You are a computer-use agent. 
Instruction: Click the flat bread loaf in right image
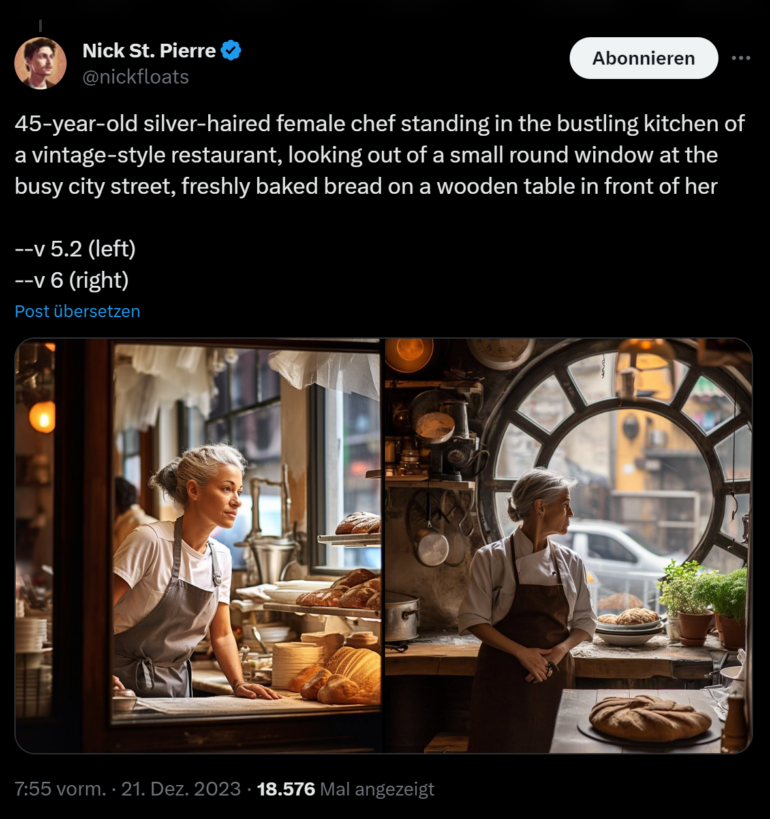pos(649,718)
